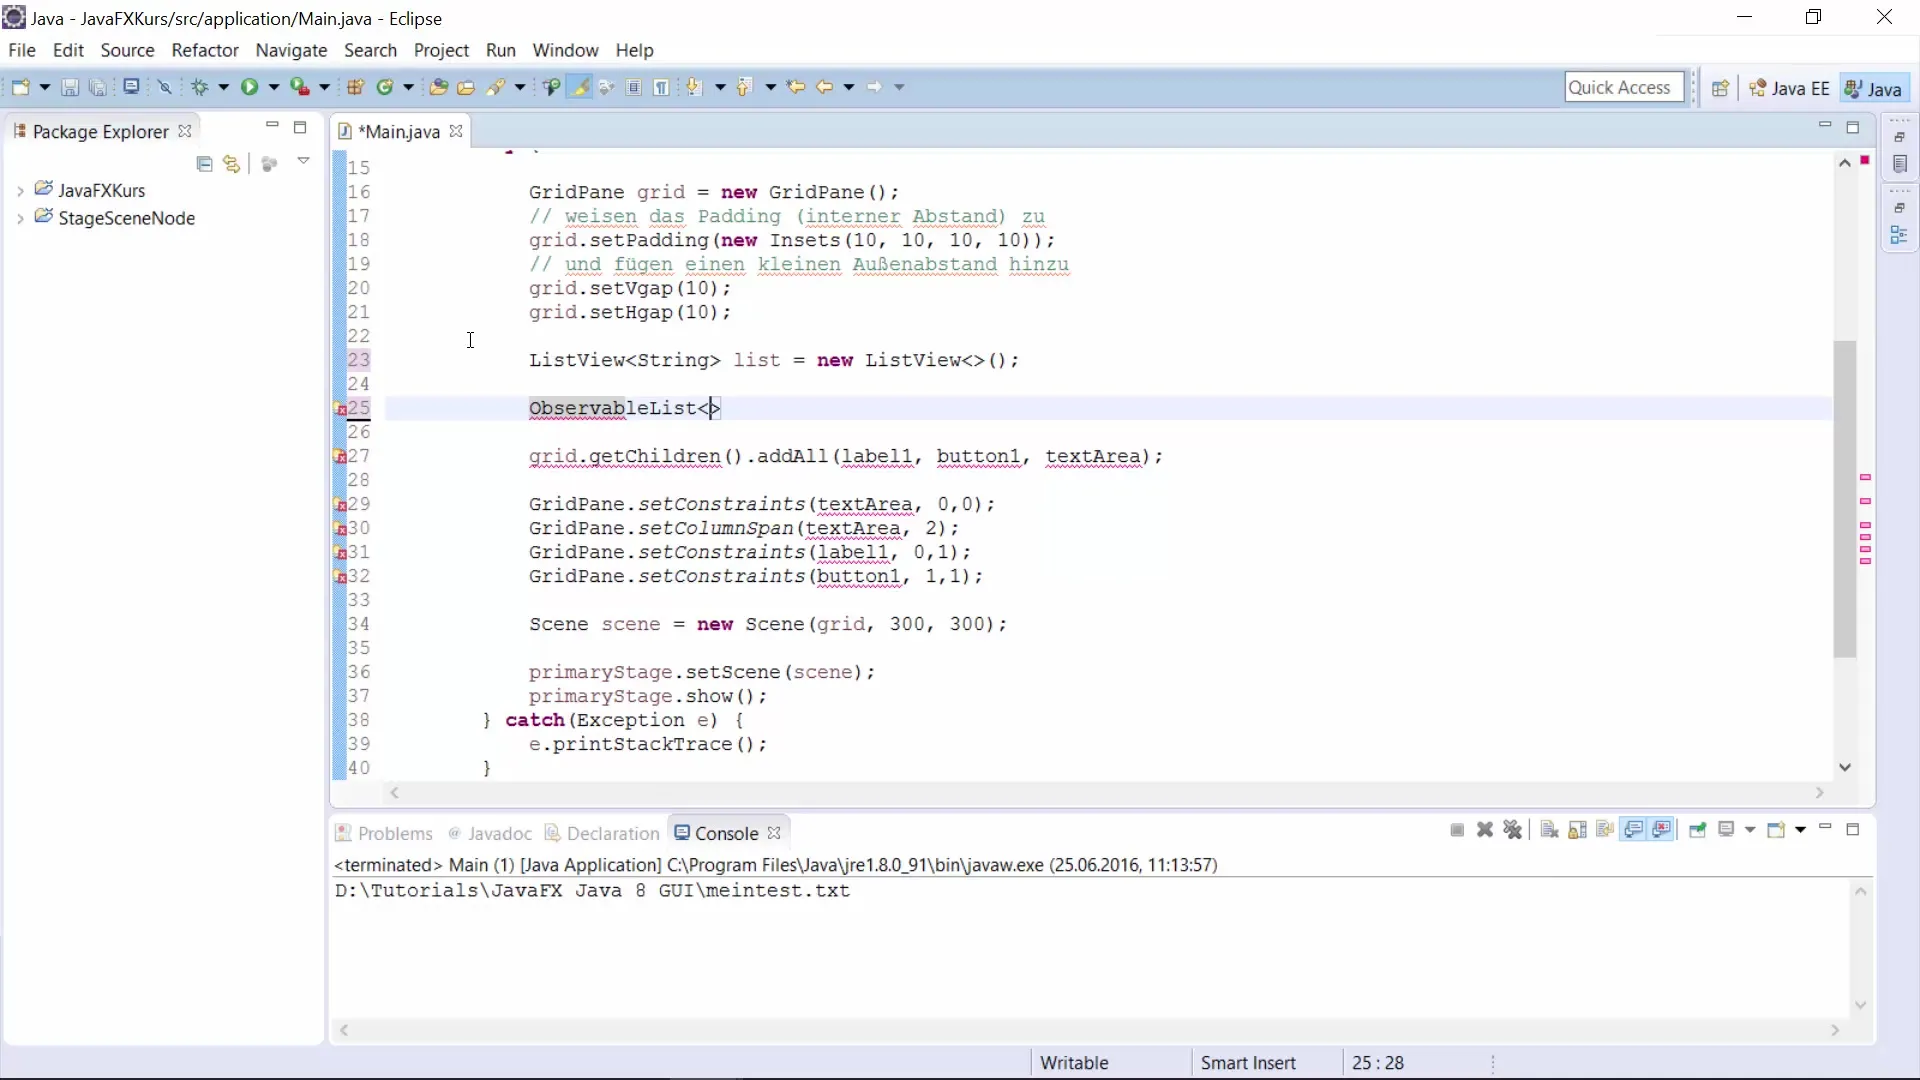Click the line 29 error marker
Screen dimensions: 1920x1080
340,505
